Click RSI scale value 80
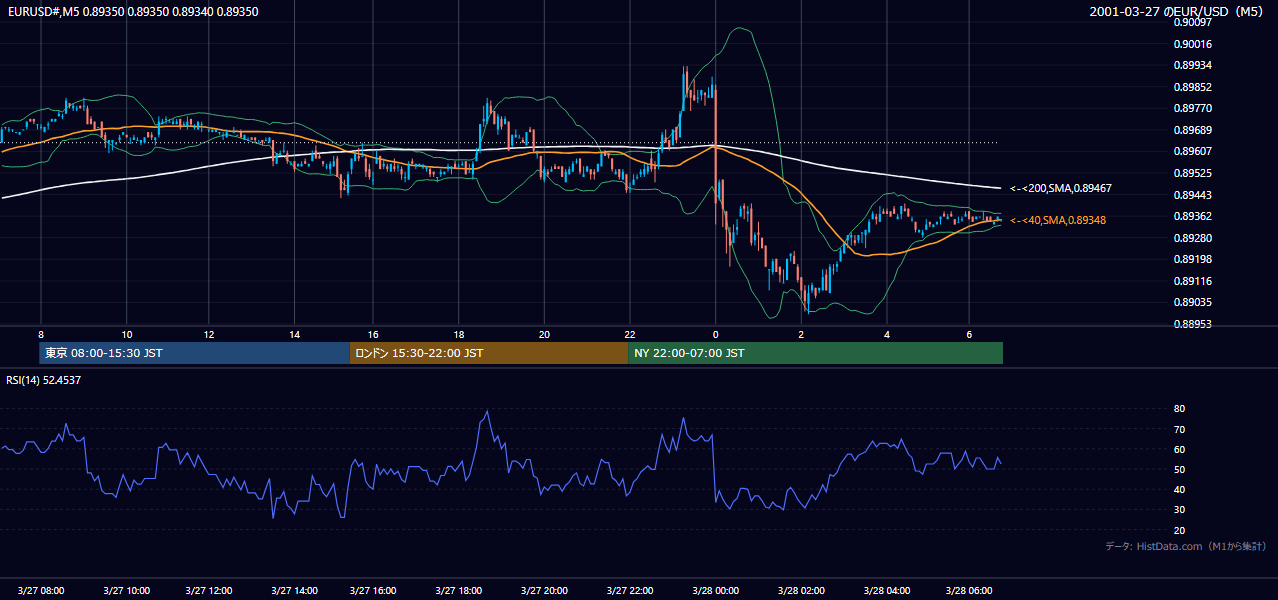The width and height of the screenshot is (1278, 600). pyautogui.click(x=1180, y=409)
